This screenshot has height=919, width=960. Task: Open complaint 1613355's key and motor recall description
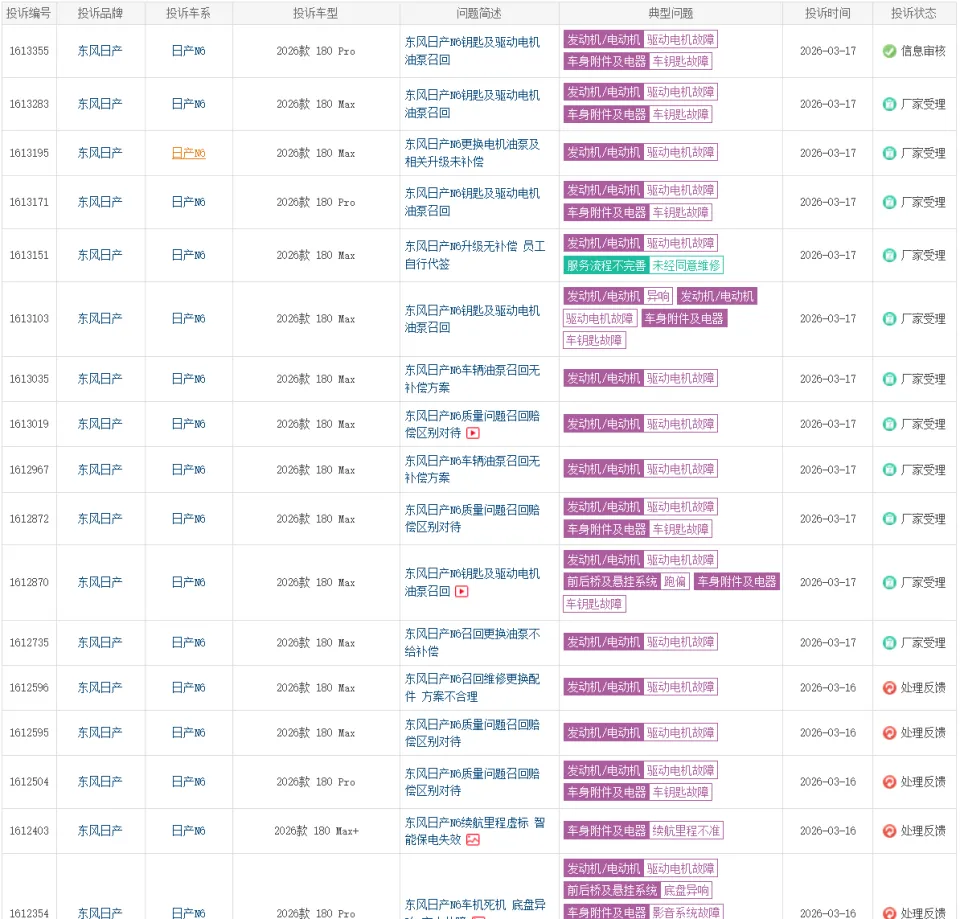coord(472,51)
